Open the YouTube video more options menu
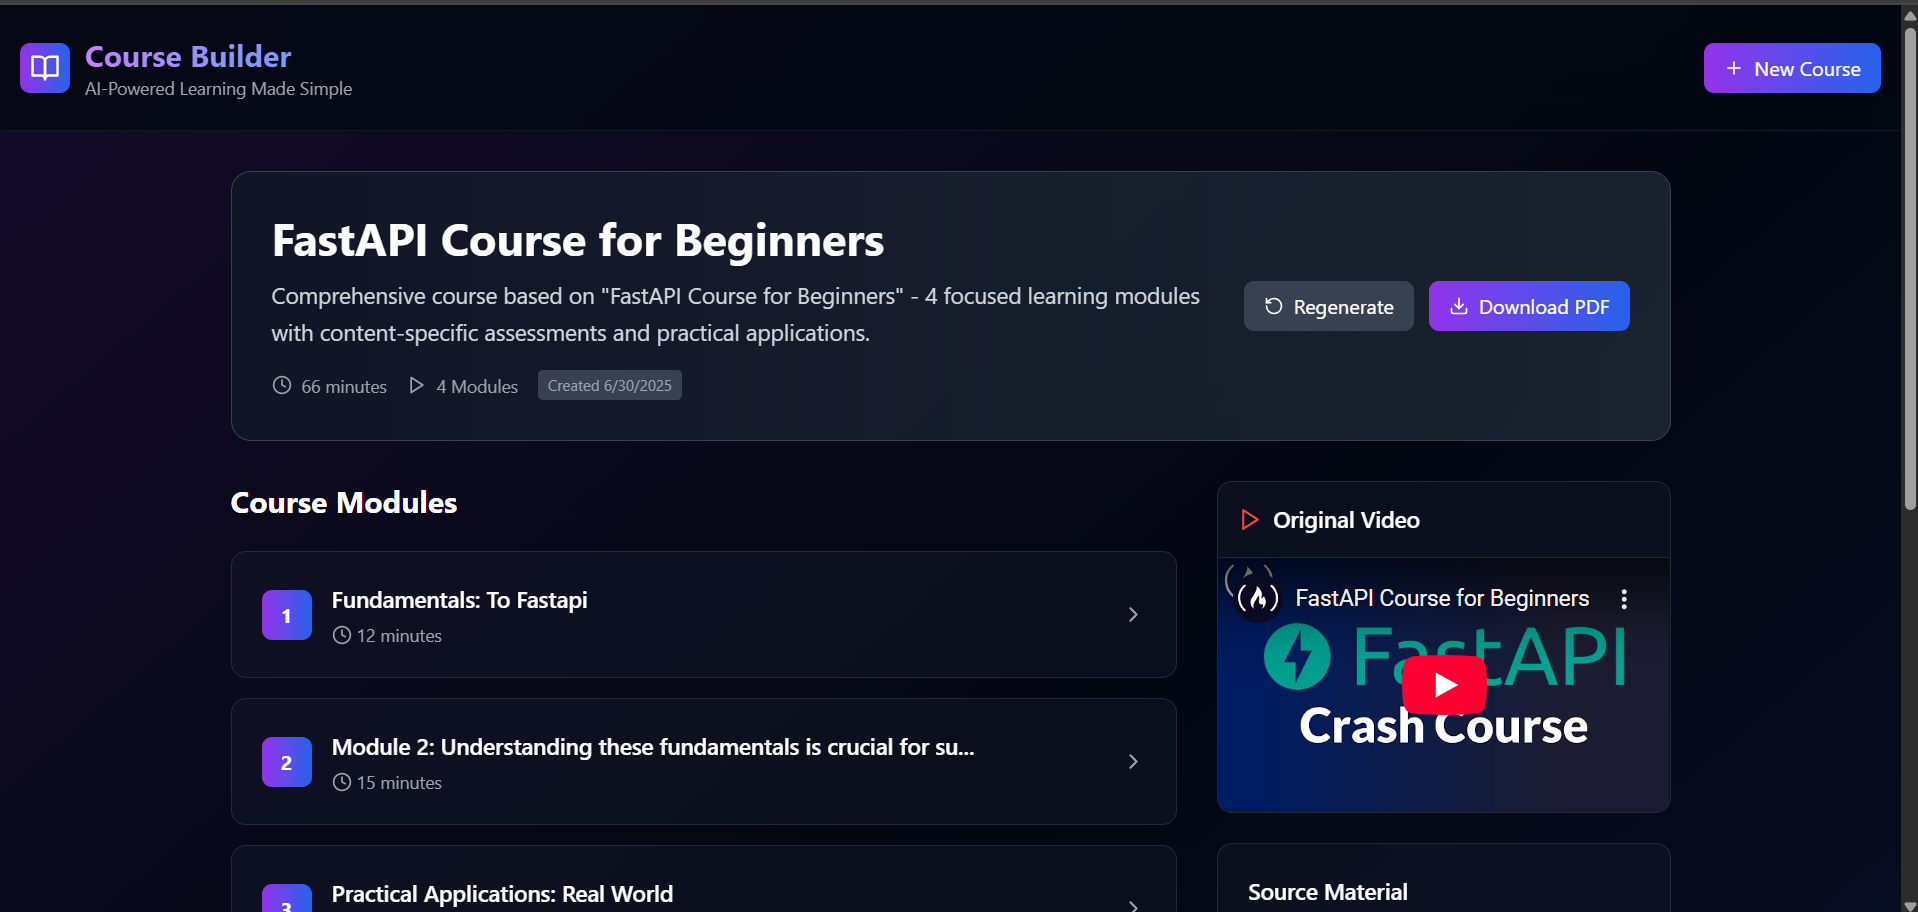The height and width of the screenshot is (912, 1918). coord(1624,598)
